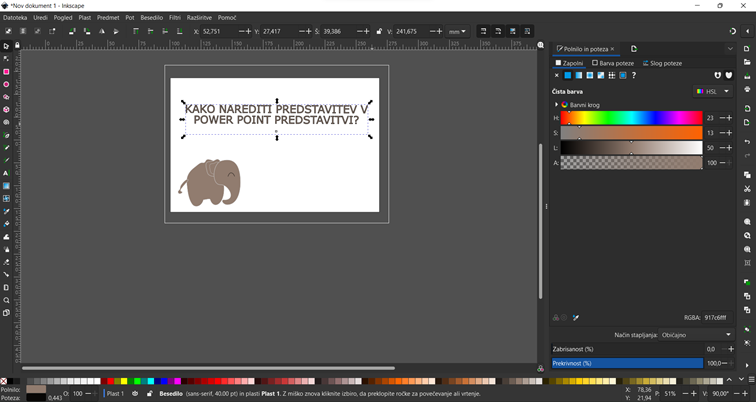Click Flip horizontally icon
The image size is (756, 402).
[102, 31]
